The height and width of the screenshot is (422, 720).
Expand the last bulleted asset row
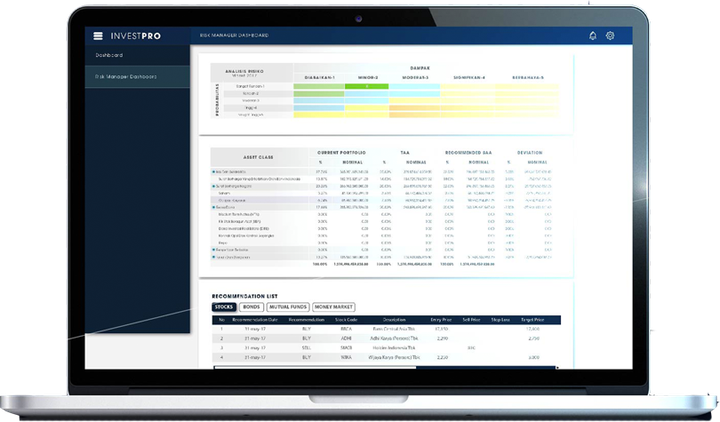(214, 257)
